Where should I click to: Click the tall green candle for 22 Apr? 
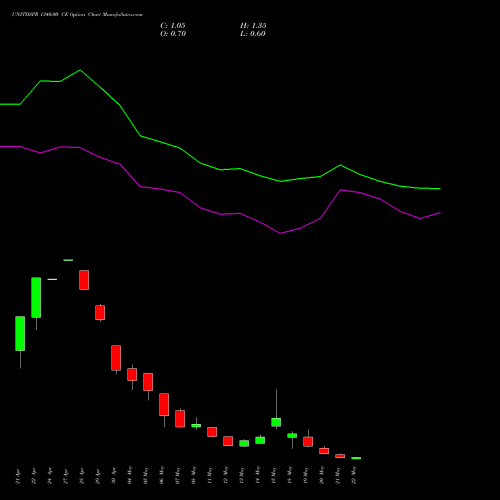point(36,297)
